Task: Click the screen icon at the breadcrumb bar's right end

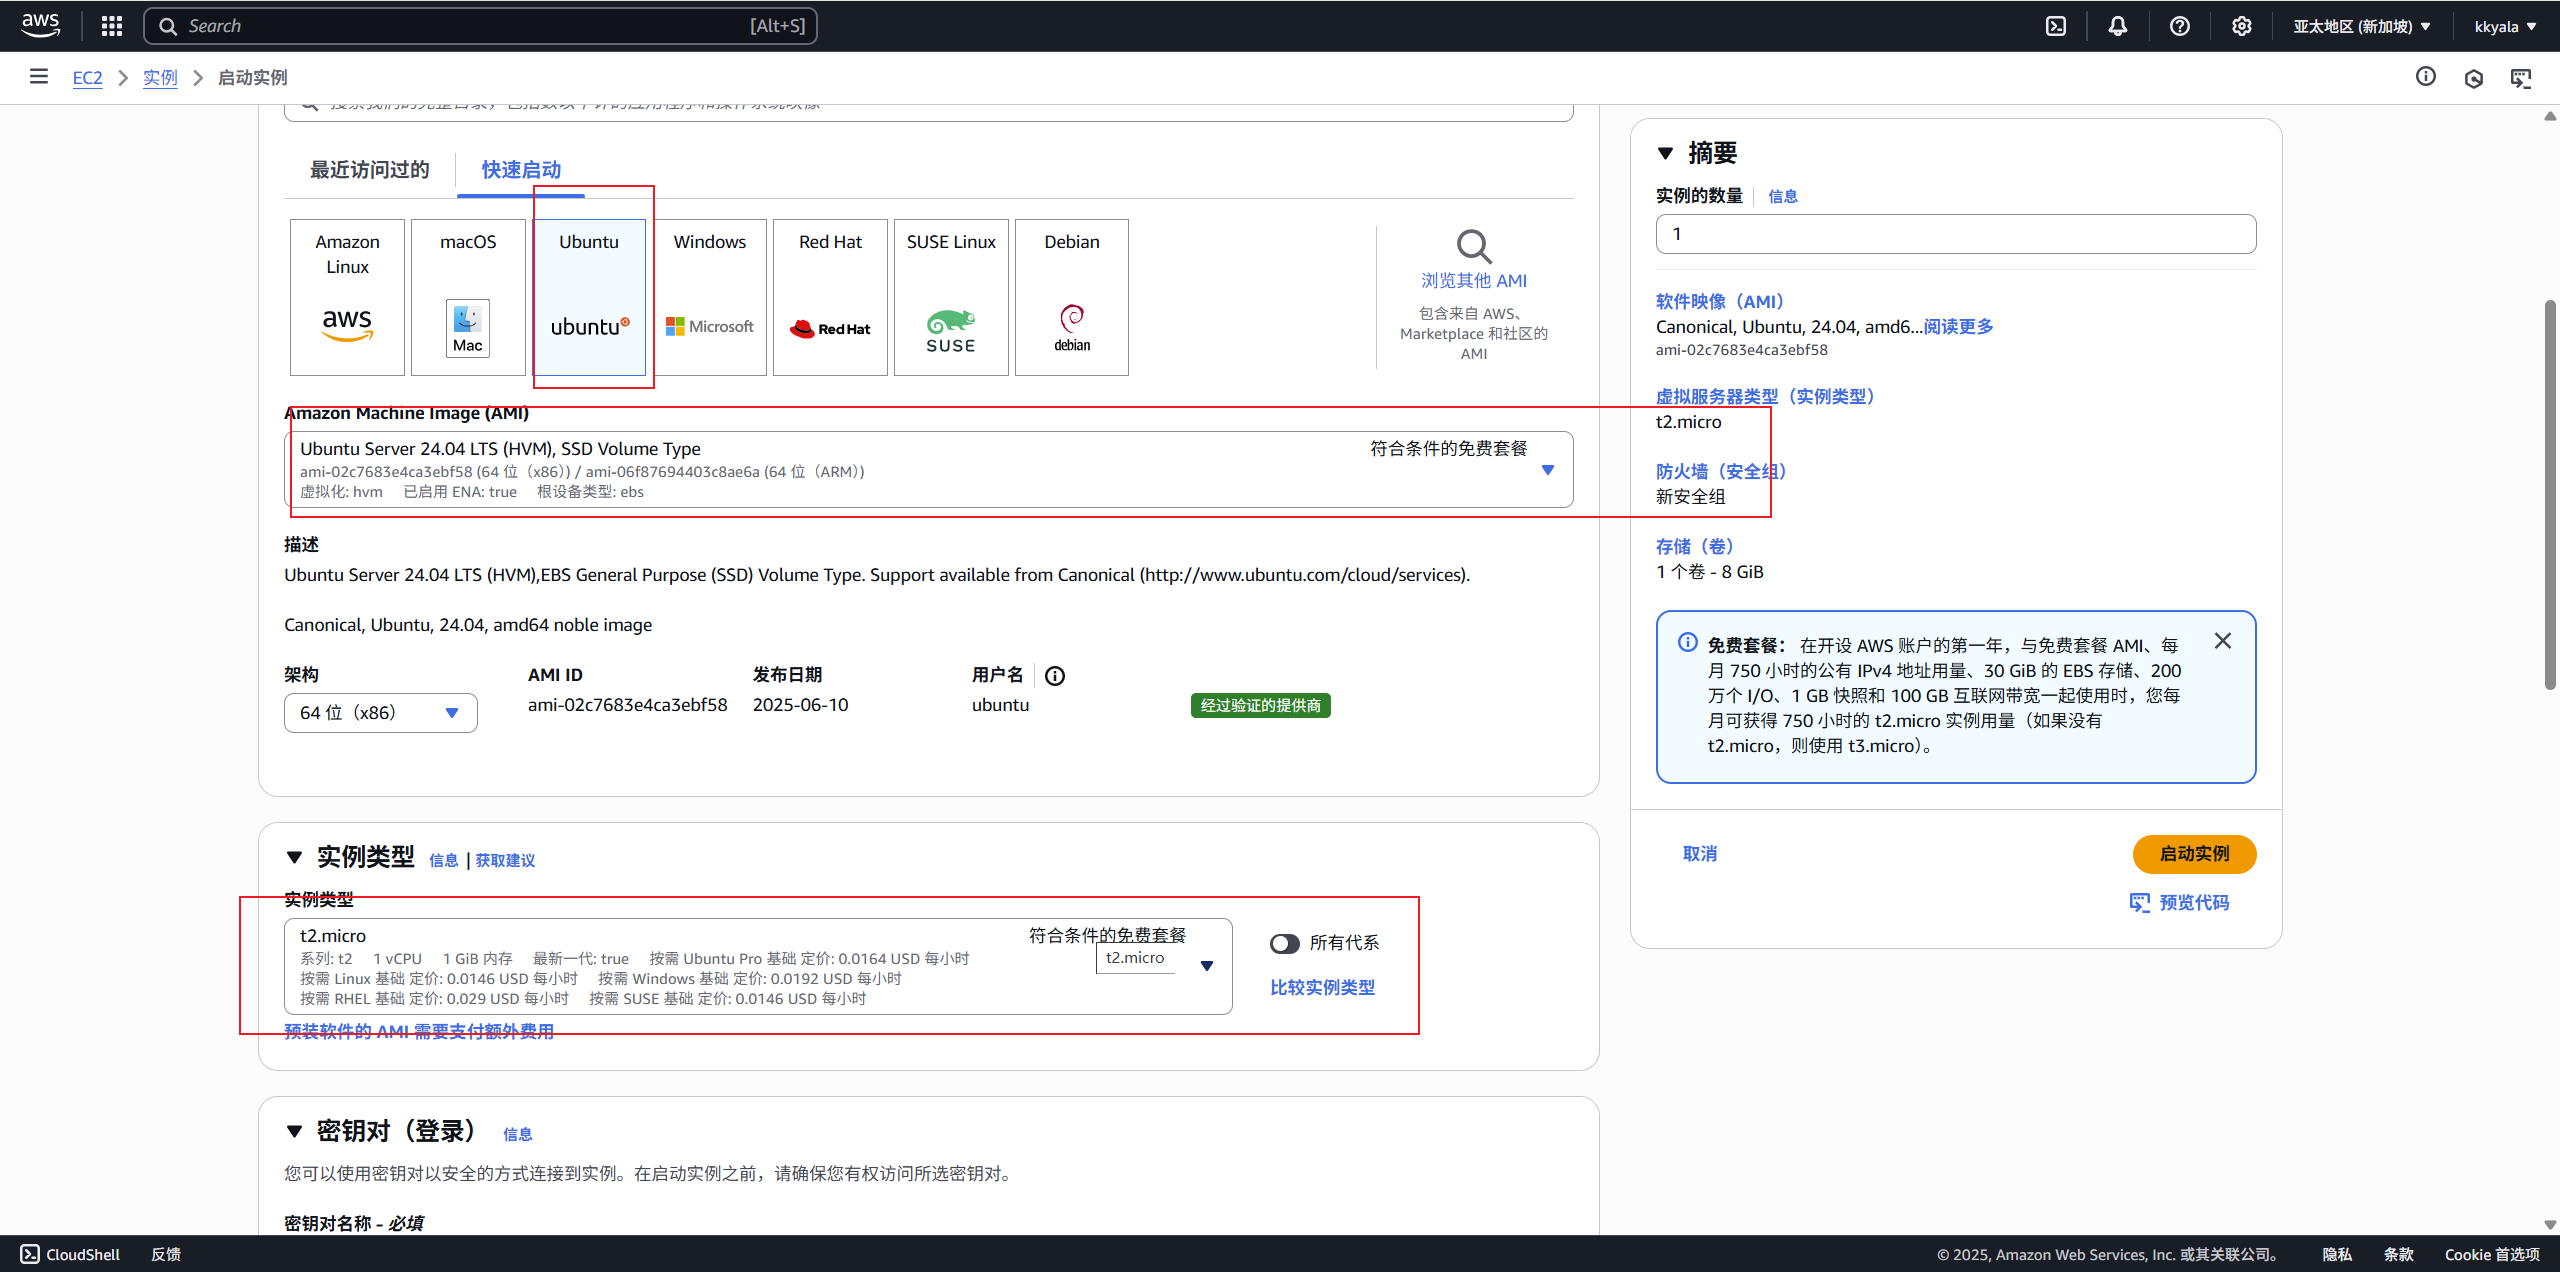Action: click(x=2521, y=78)
